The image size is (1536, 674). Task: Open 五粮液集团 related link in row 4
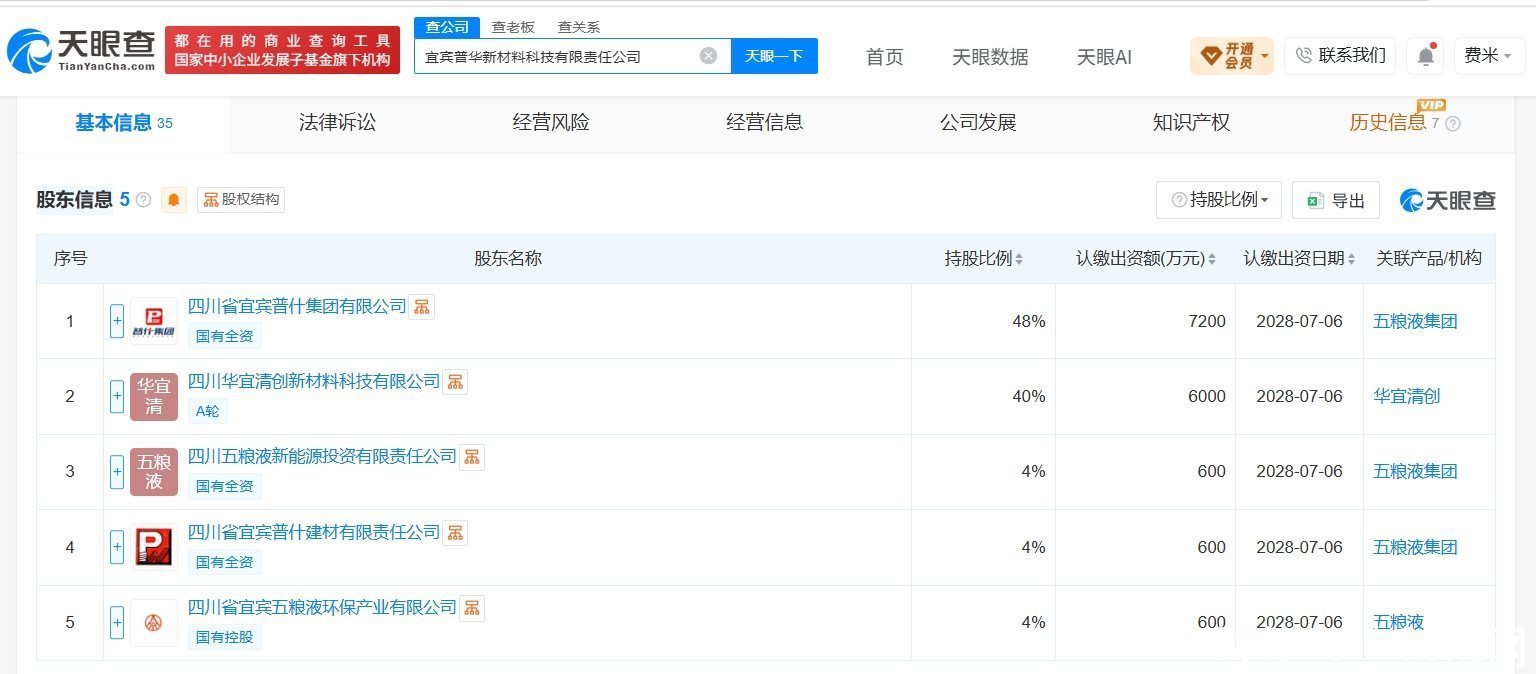pos(1415,547)
